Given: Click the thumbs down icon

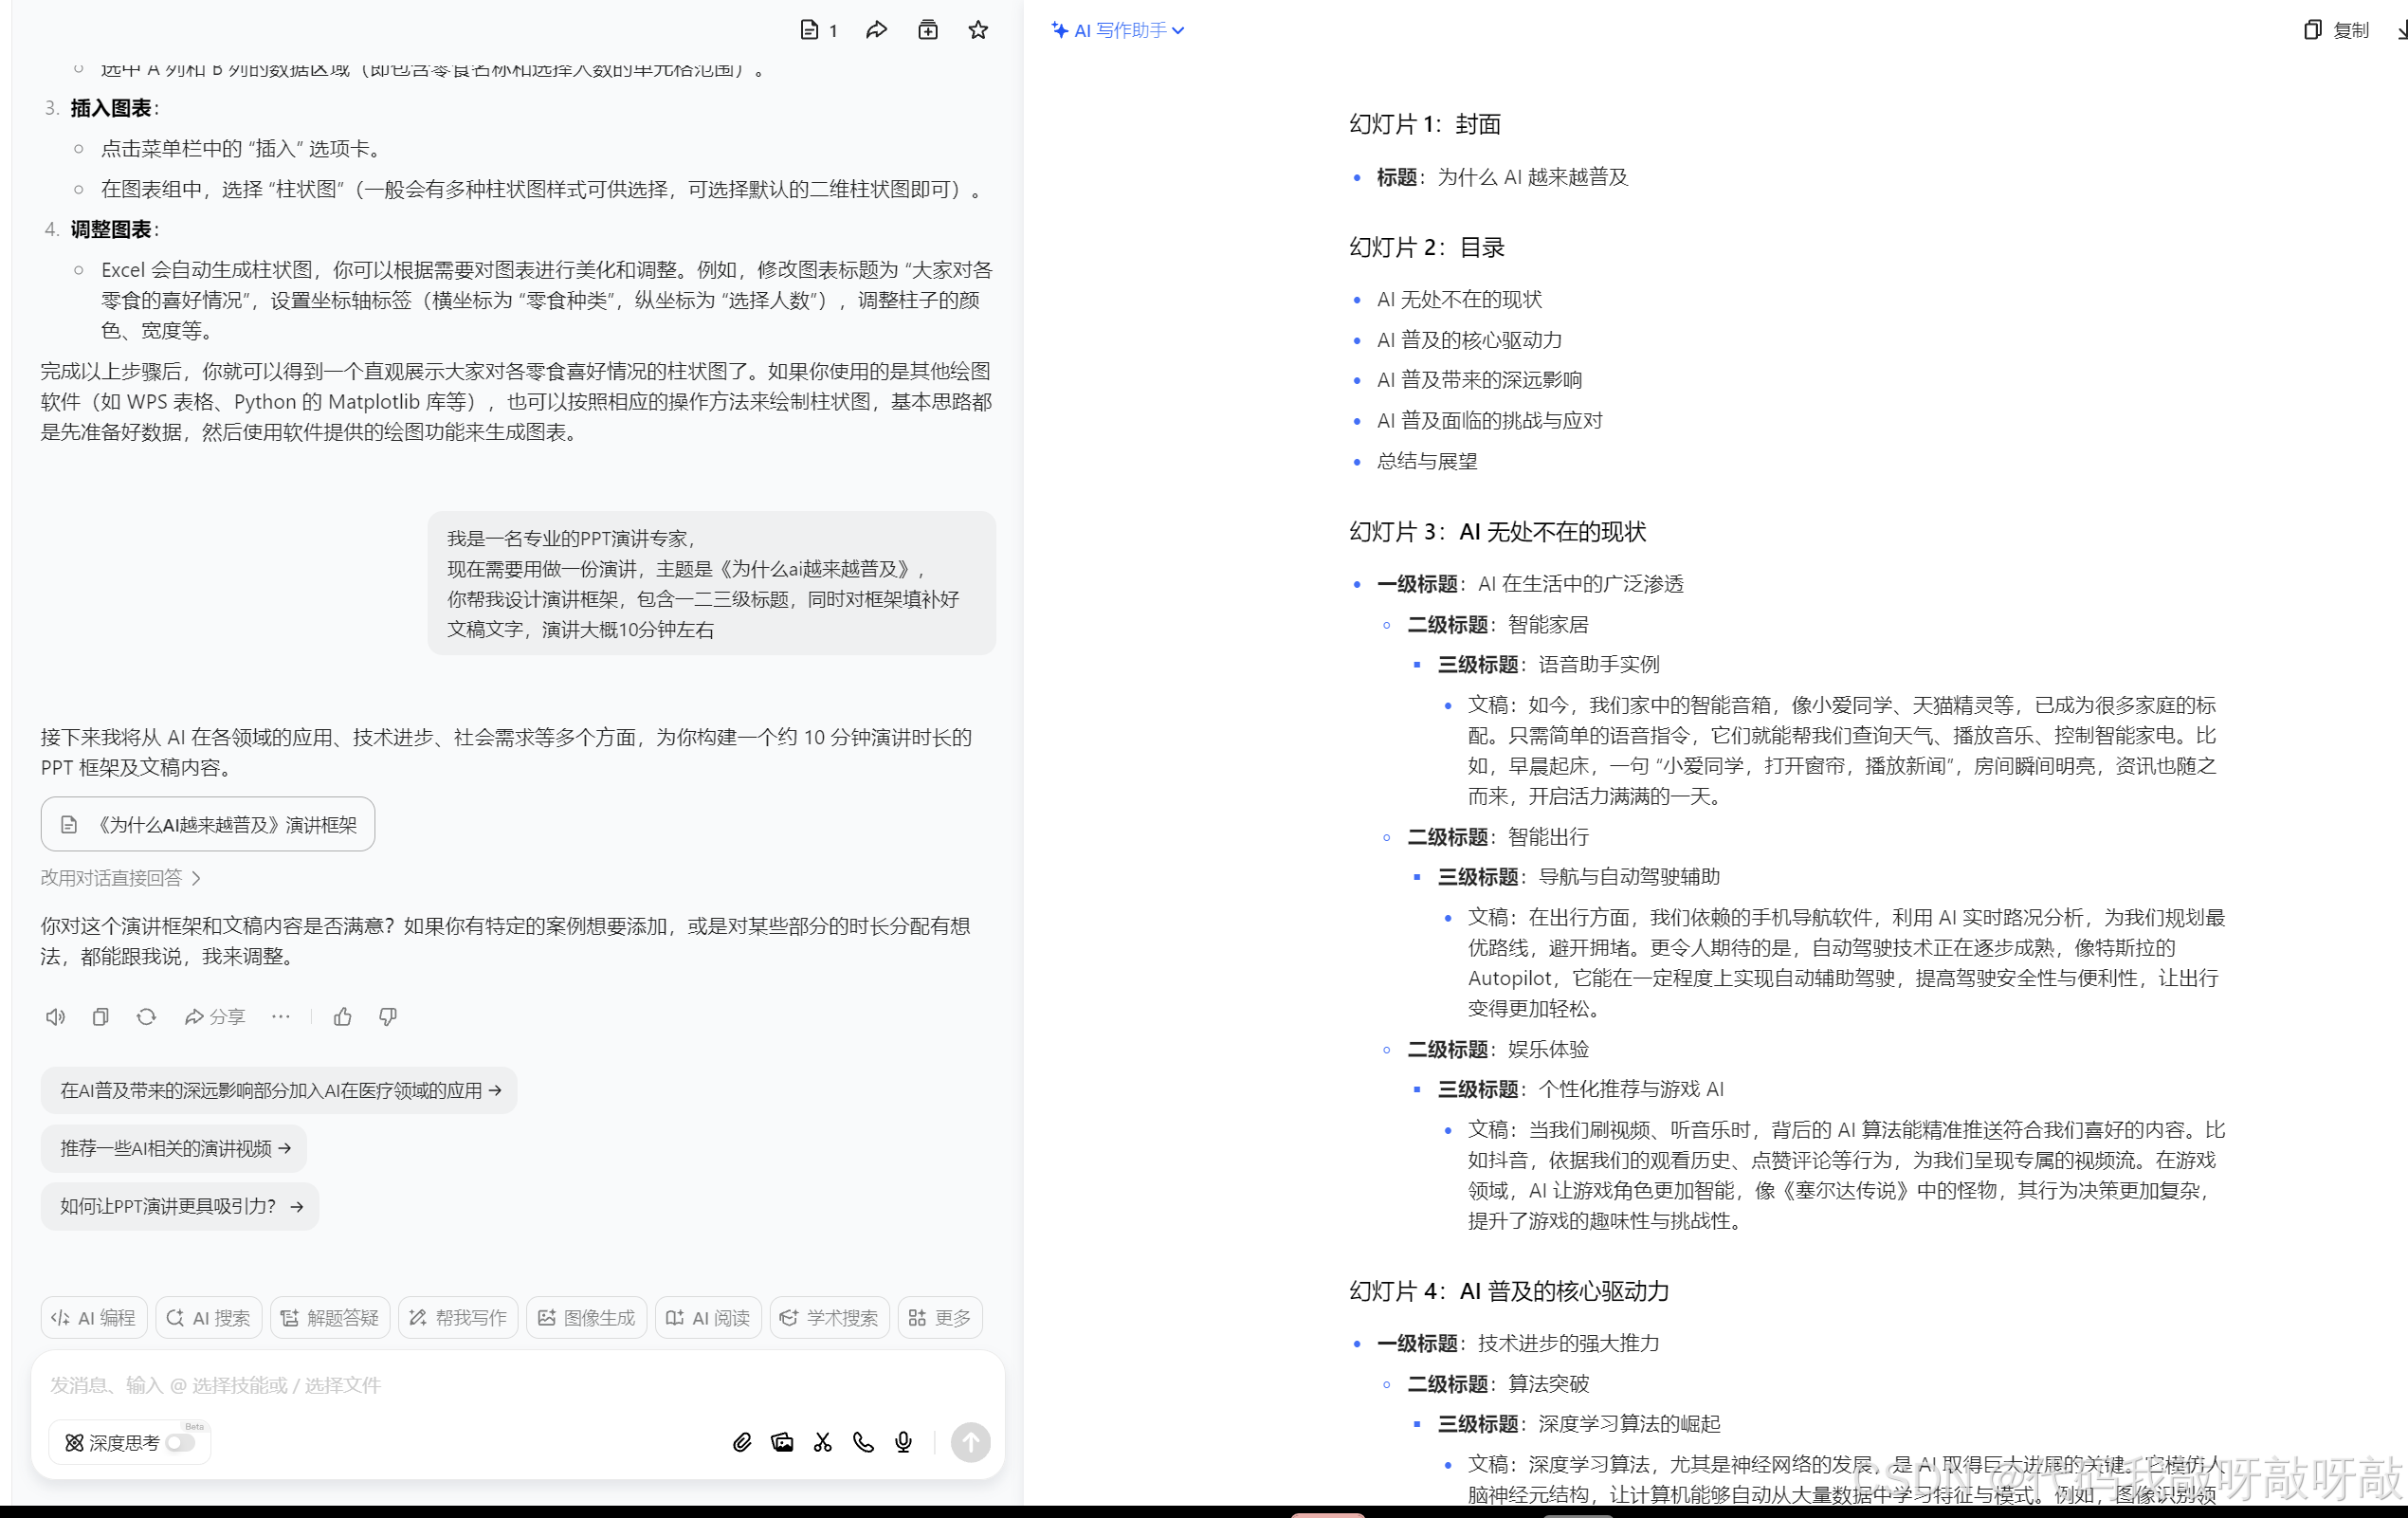Looking at the screenshot, I should click(x=388, y=1016).
